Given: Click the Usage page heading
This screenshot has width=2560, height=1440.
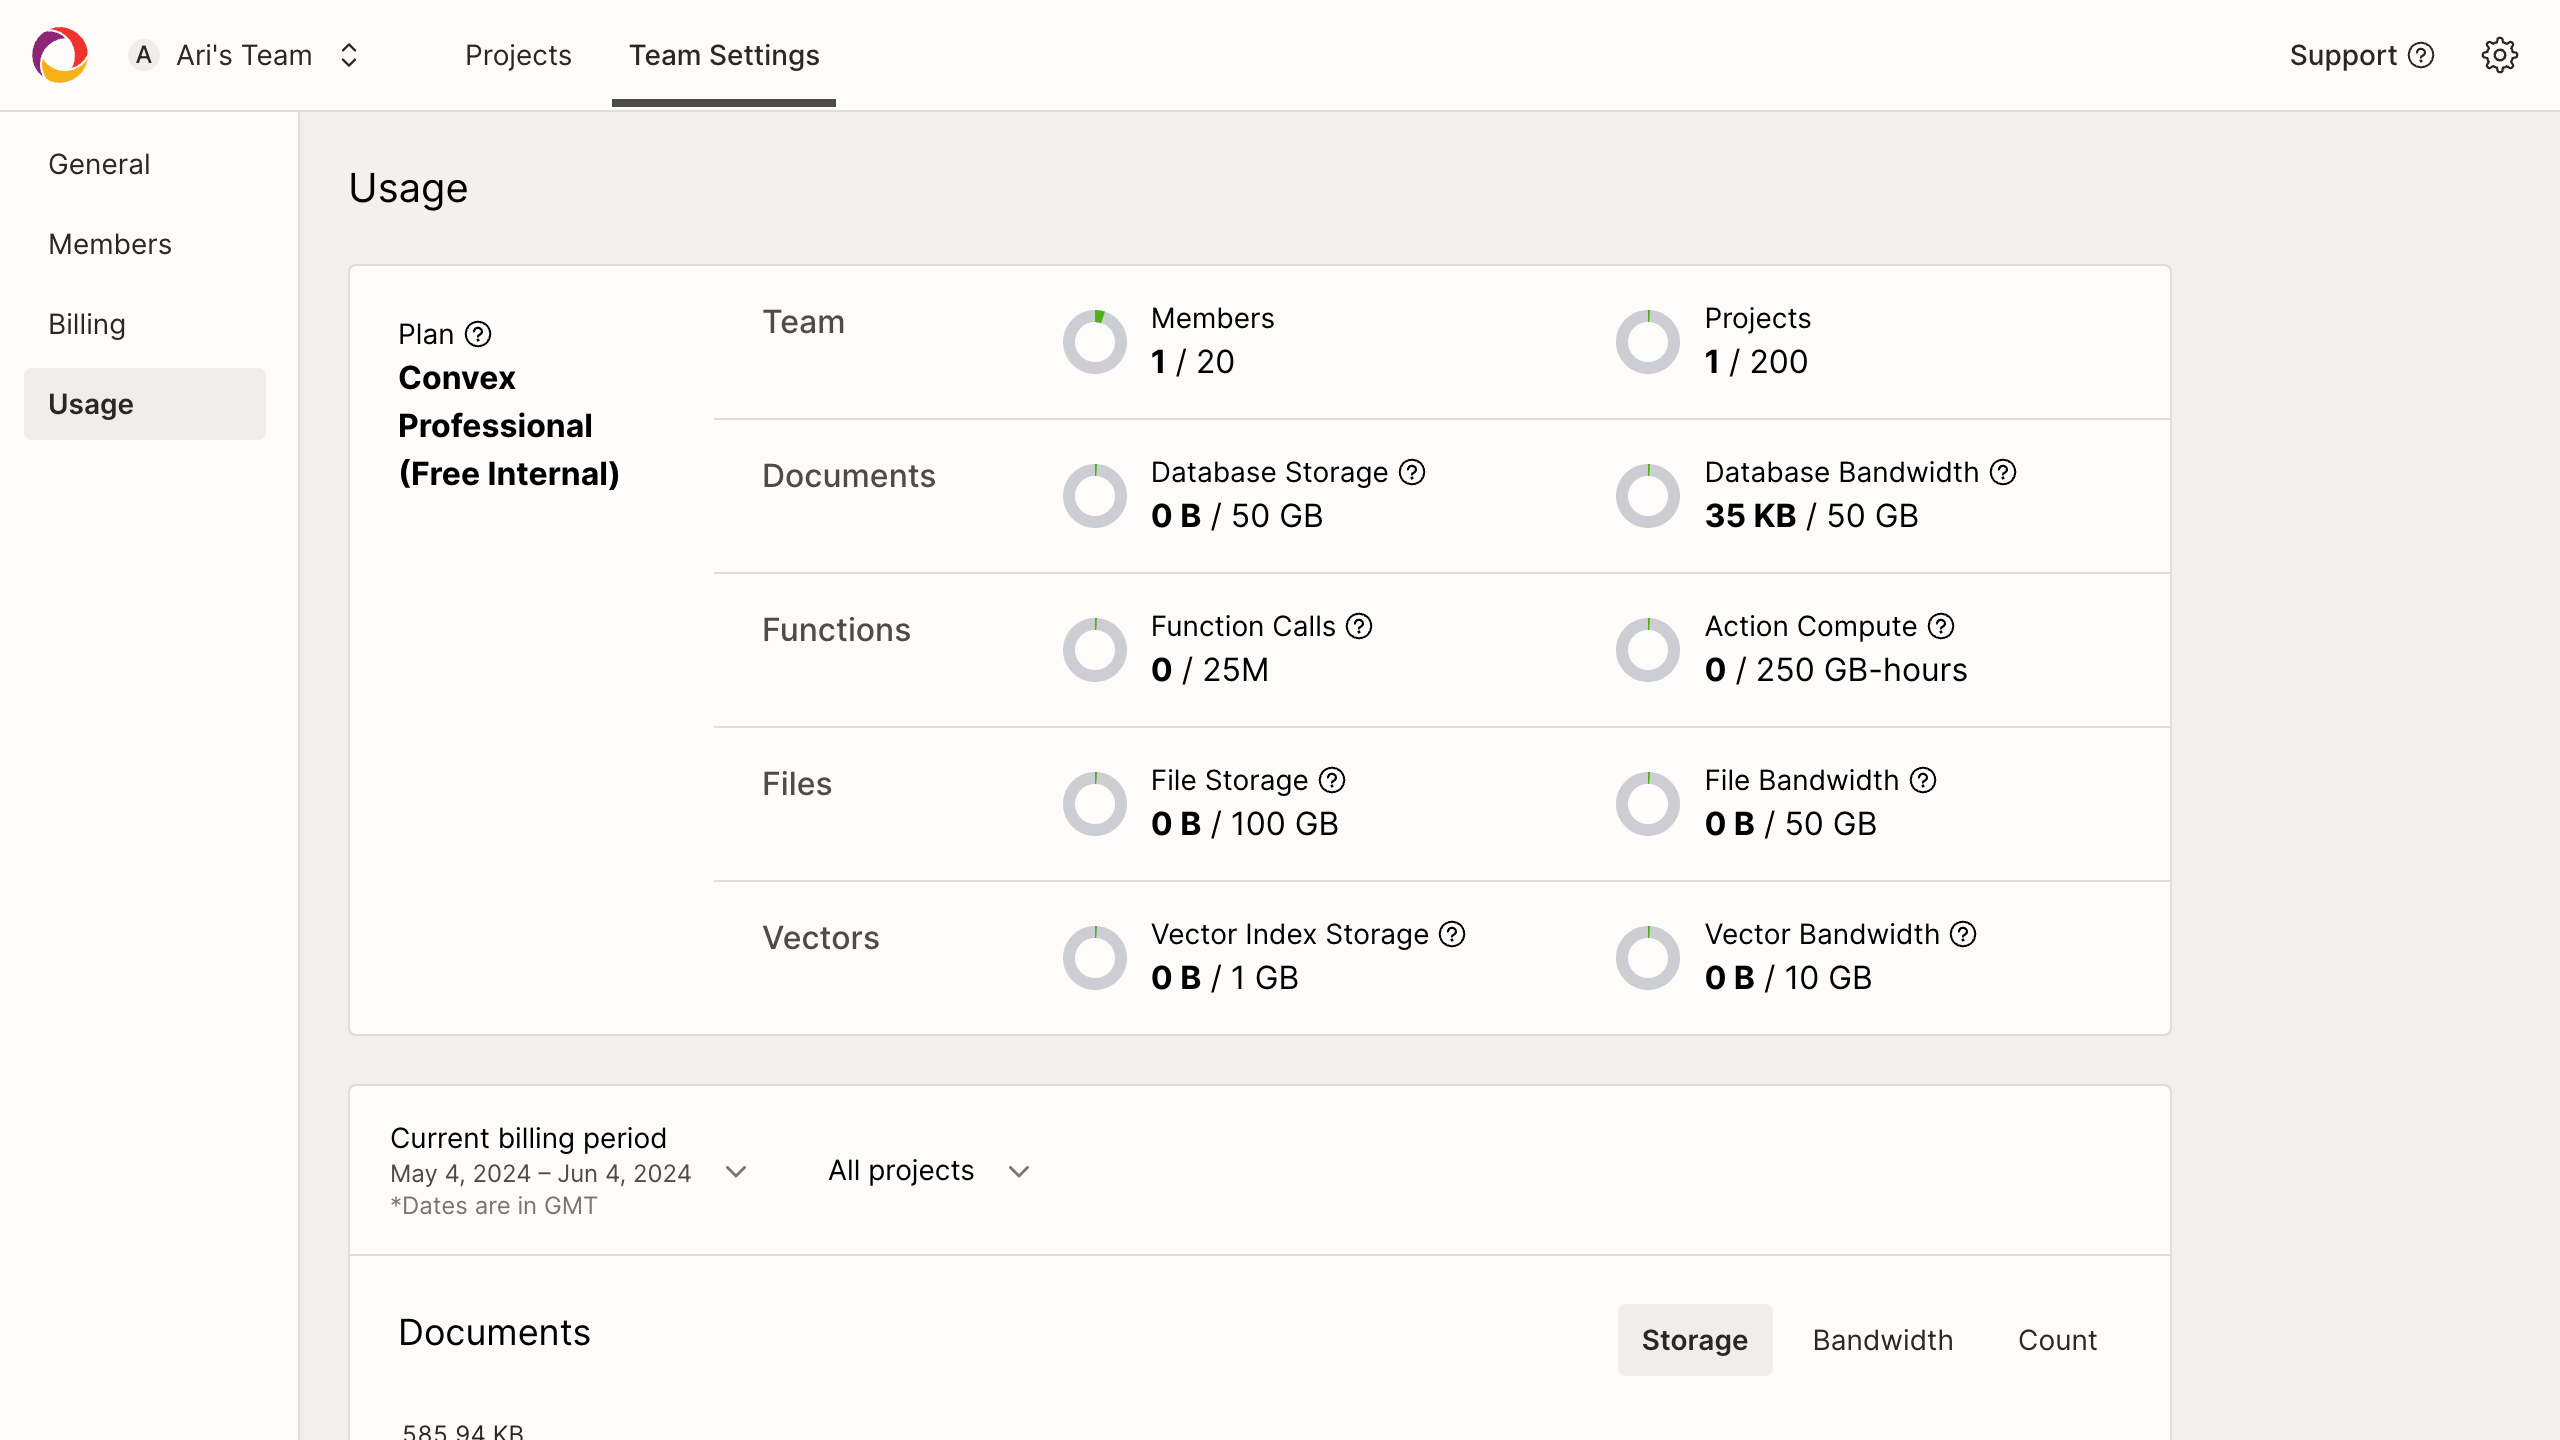Looking at the screenshot, I should point(408,188).
